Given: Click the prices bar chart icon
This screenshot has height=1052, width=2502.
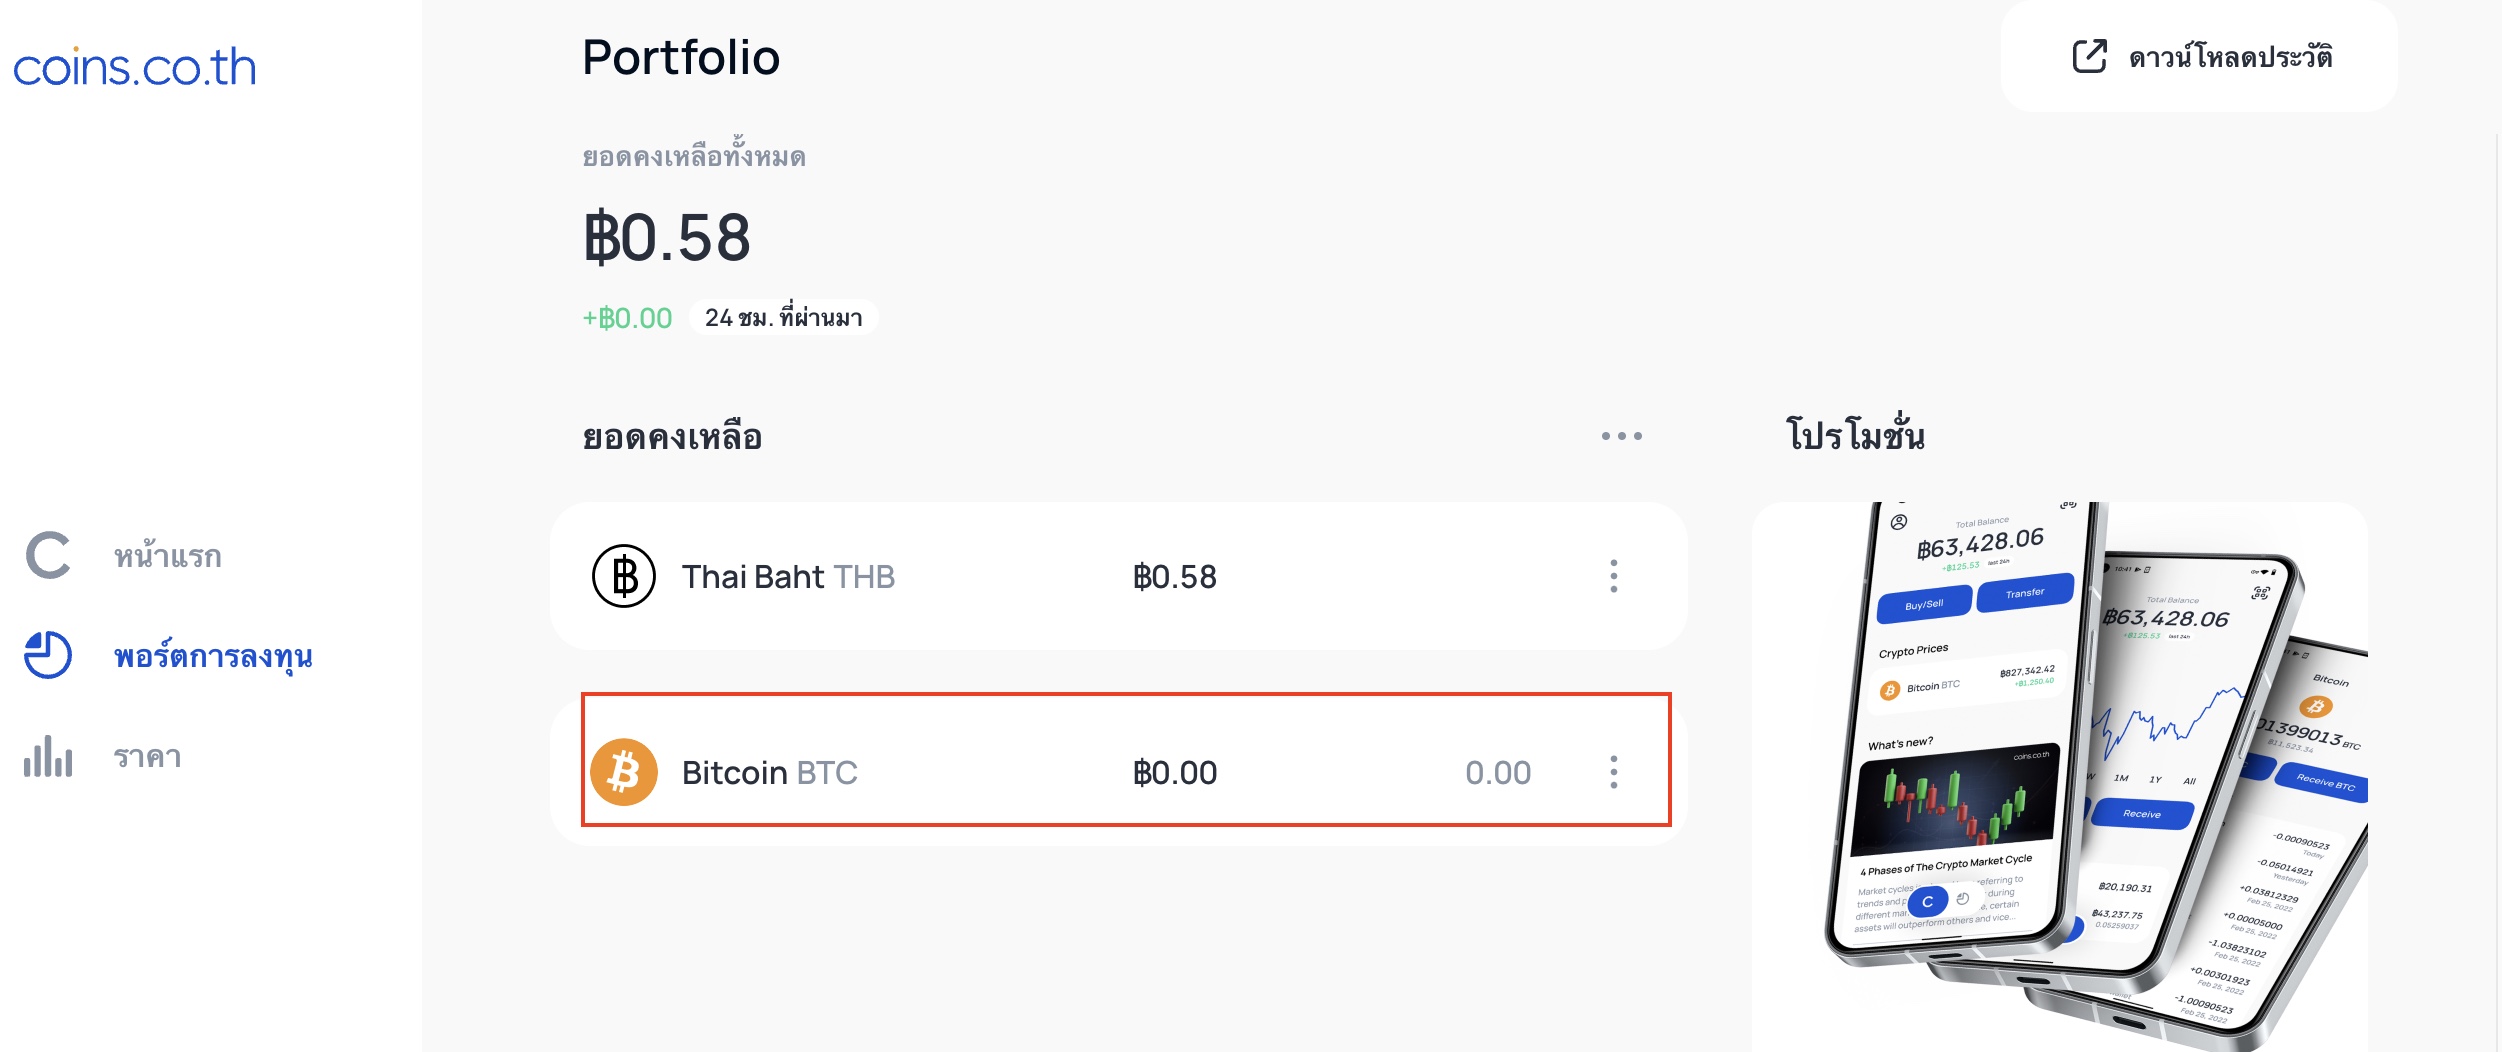Looking at the screenshot, I should (48, 756).
